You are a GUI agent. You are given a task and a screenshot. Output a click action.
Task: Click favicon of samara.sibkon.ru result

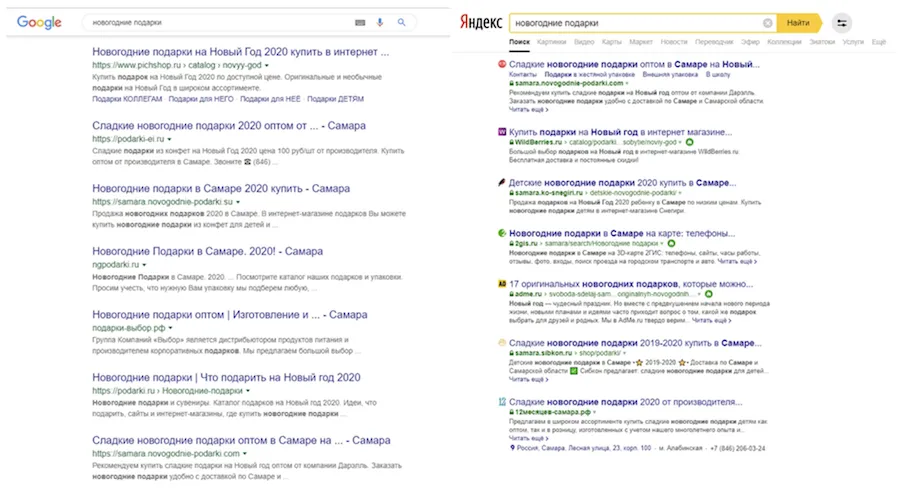tap(502, 343)
